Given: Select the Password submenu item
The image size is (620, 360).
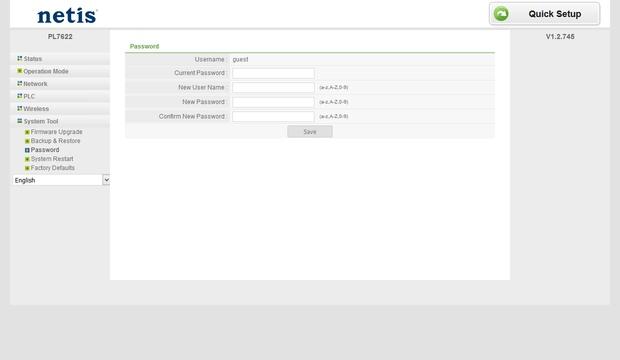Looking at the screenshot, I should pyautogui.click(x=45, y=150).
